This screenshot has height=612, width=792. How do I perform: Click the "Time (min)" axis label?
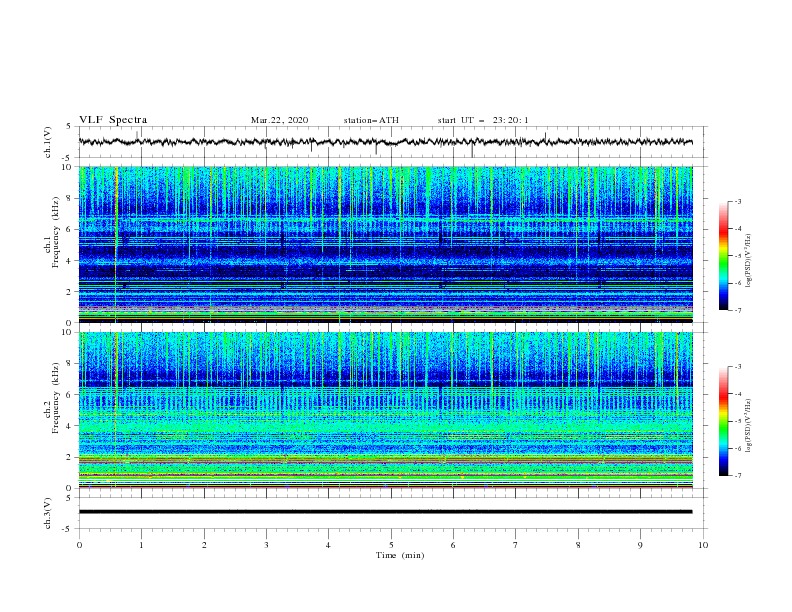(400, 555)
